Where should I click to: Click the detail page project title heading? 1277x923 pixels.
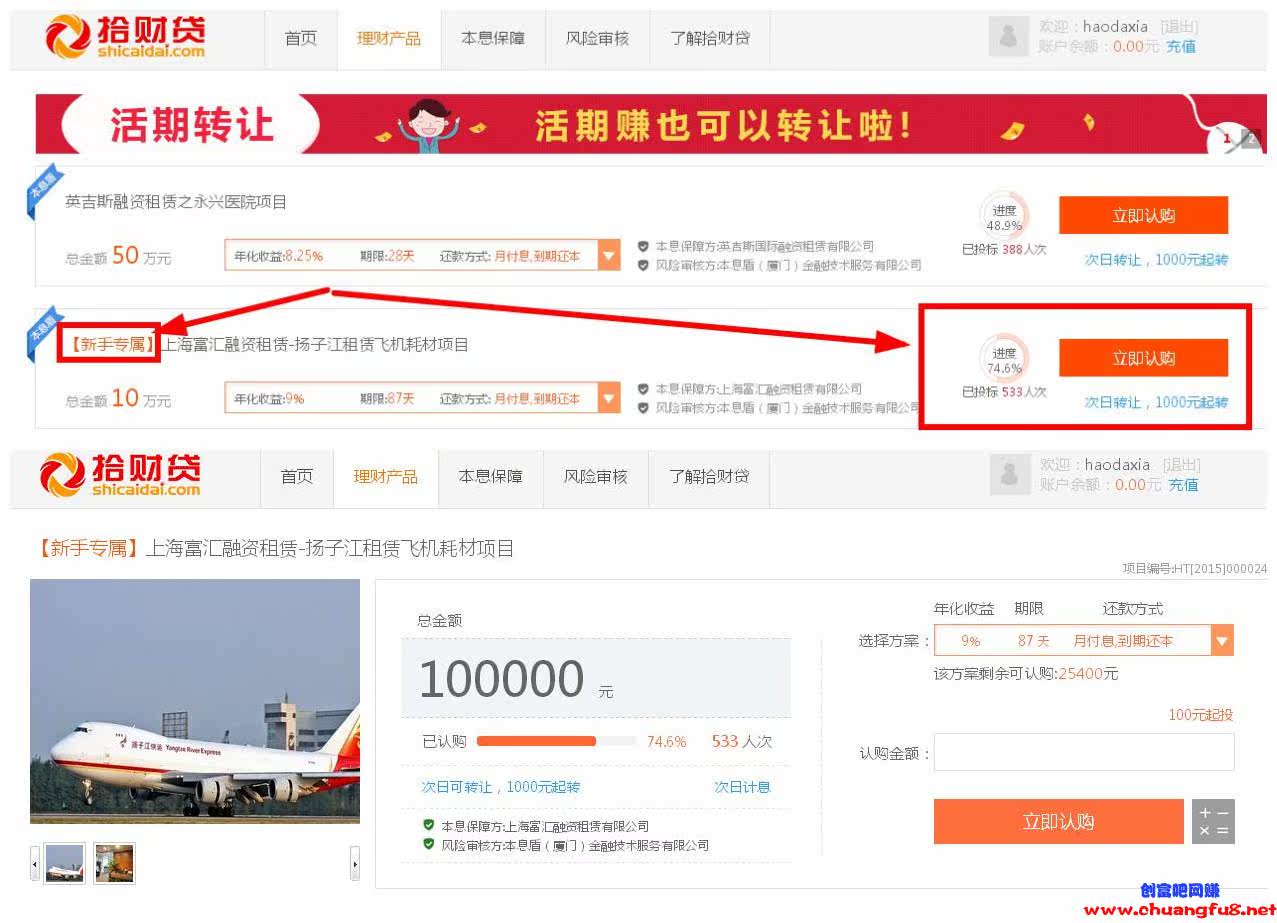point(274,548)
